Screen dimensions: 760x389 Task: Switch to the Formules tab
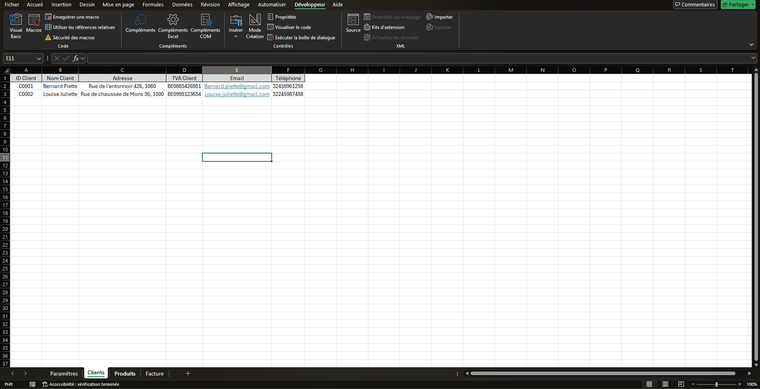(153, 4)
